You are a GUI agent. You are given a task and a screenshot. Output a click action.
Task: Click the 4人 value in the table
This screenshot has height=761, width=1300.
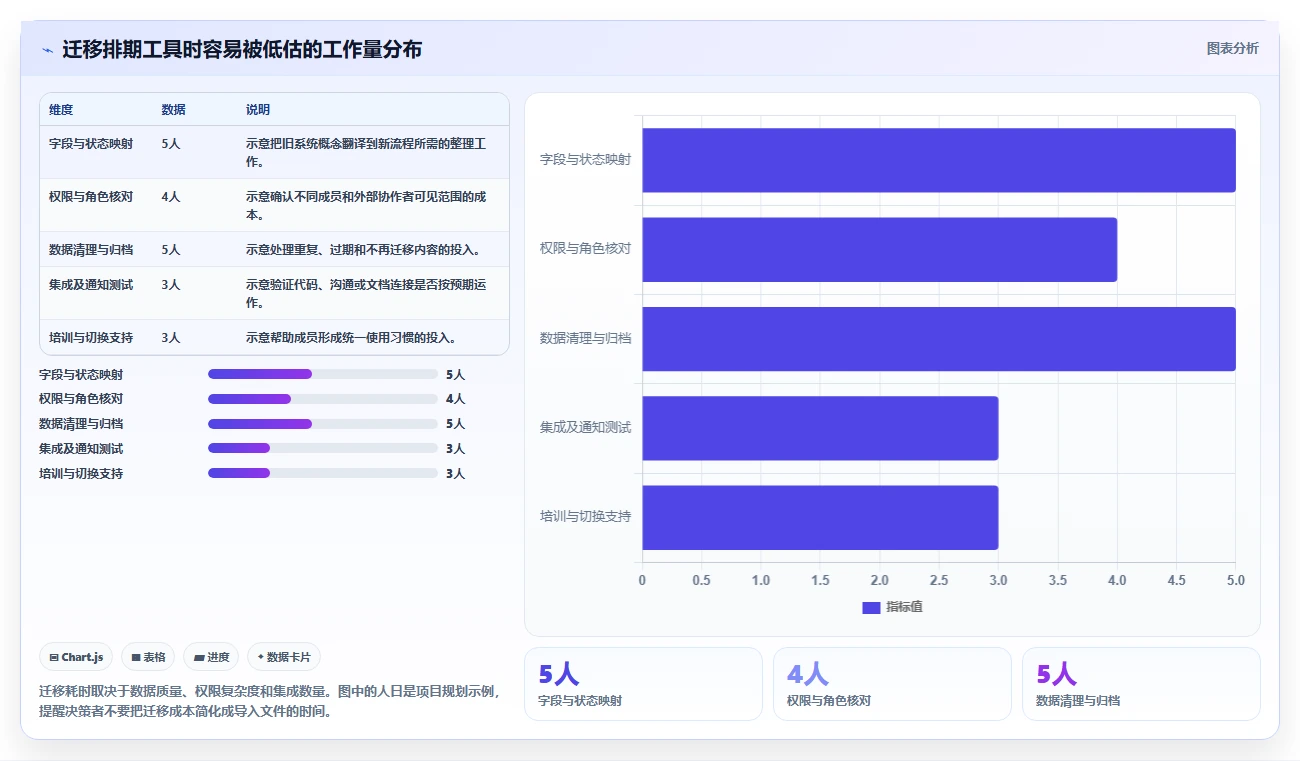171,197
